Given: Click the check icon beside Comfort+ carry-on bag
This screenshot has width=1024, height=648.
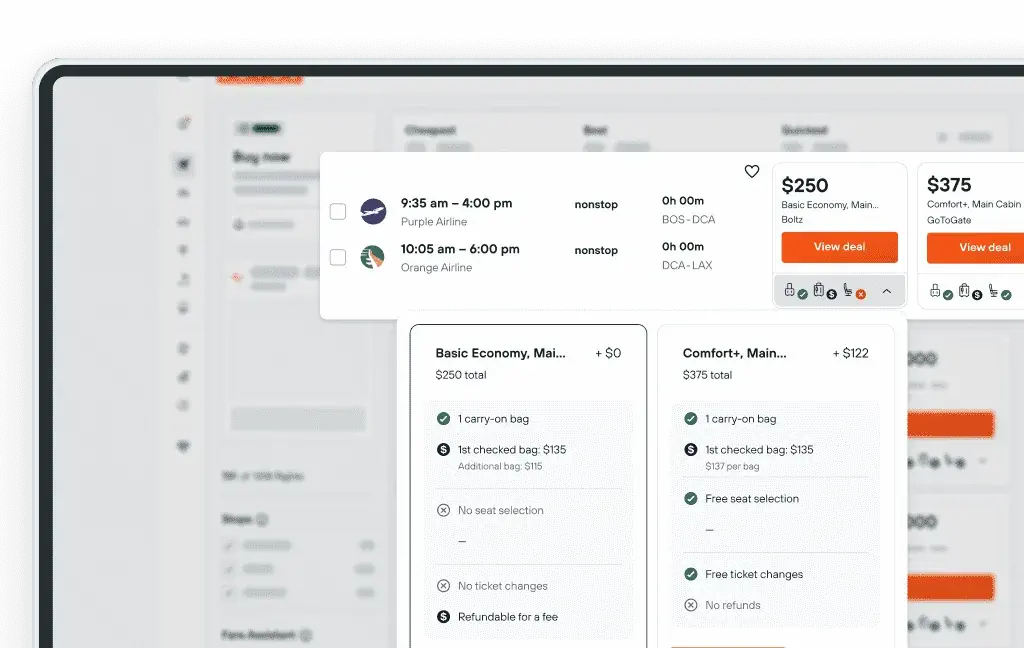Looking at the screenshot, I should (x=690, y=419).
